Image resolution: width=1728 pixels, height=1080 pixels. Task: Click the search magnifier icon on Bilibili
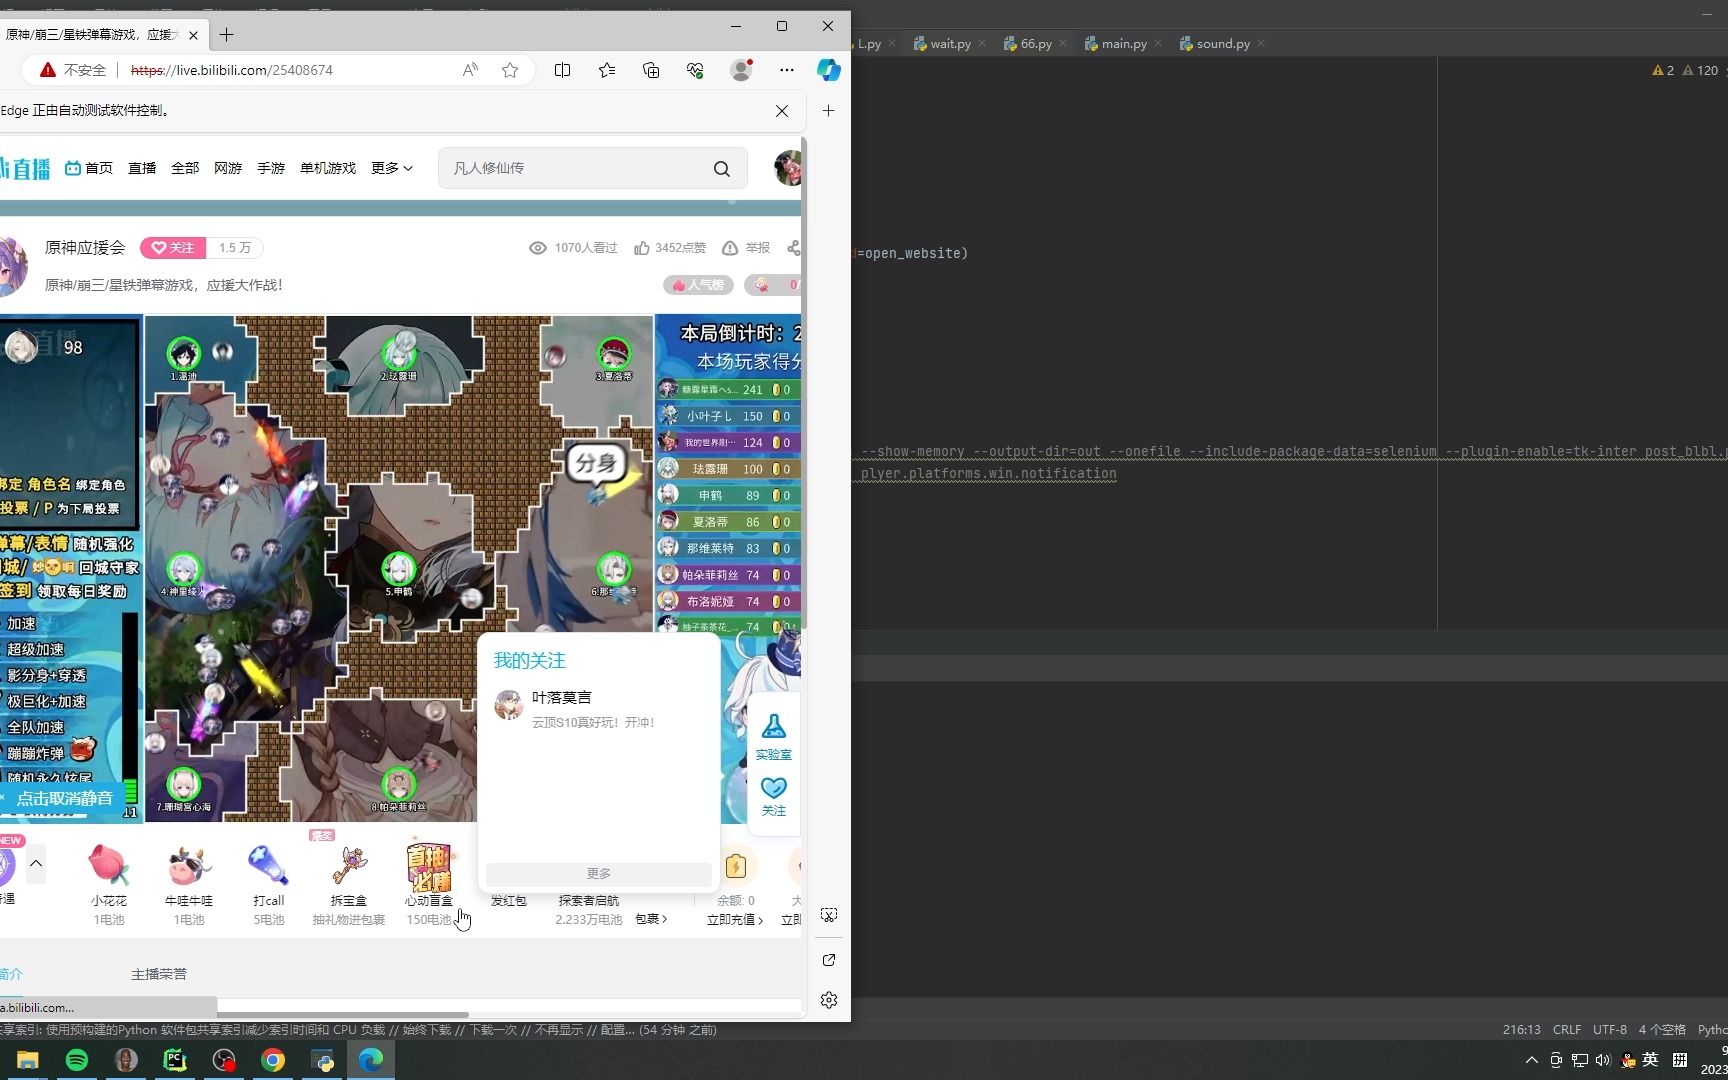click(722, 169)
